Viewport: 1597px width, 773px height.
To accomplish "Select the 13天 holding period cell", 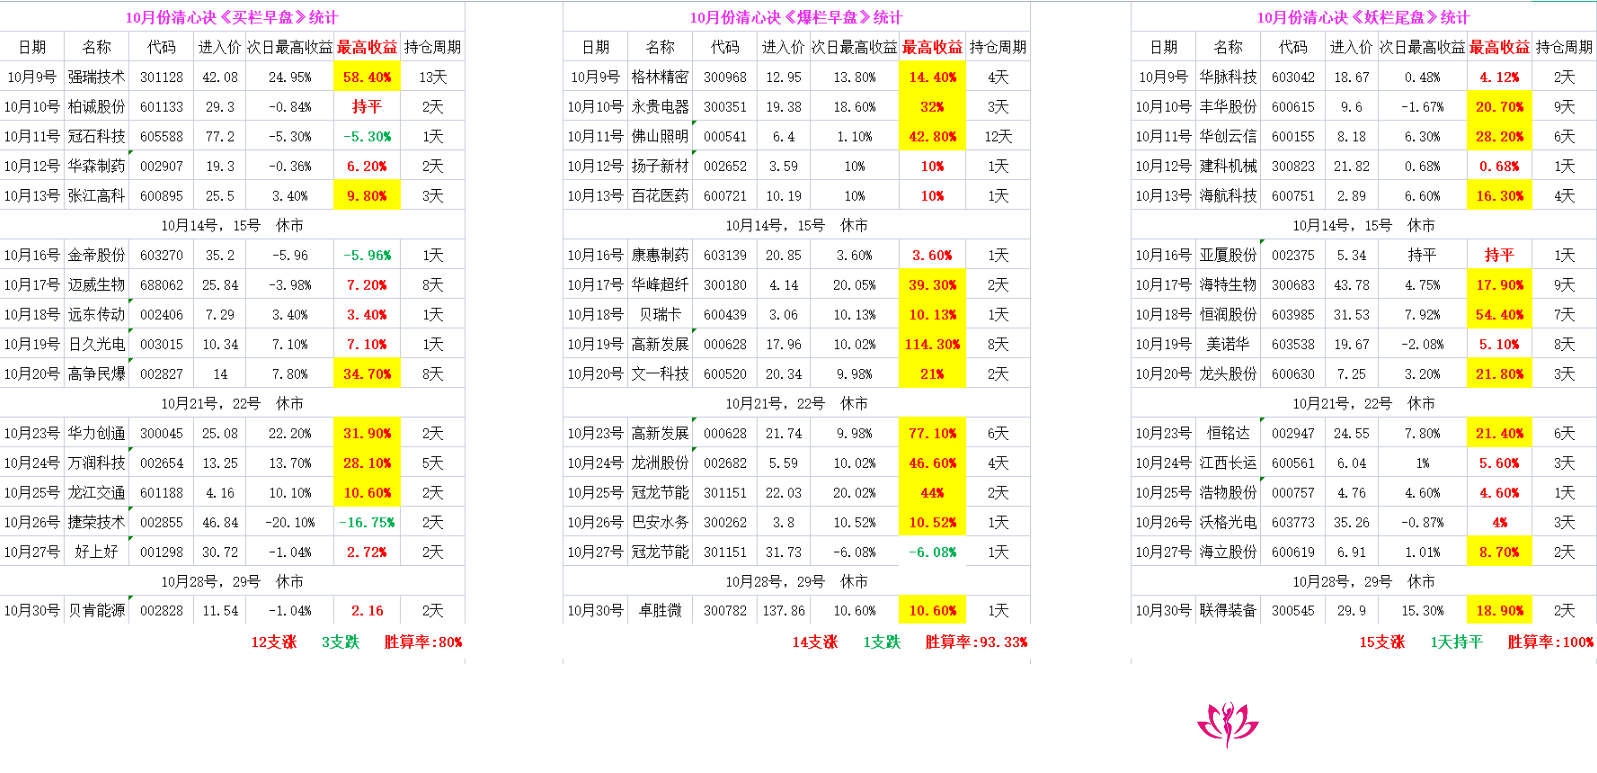I will [433, 77].
